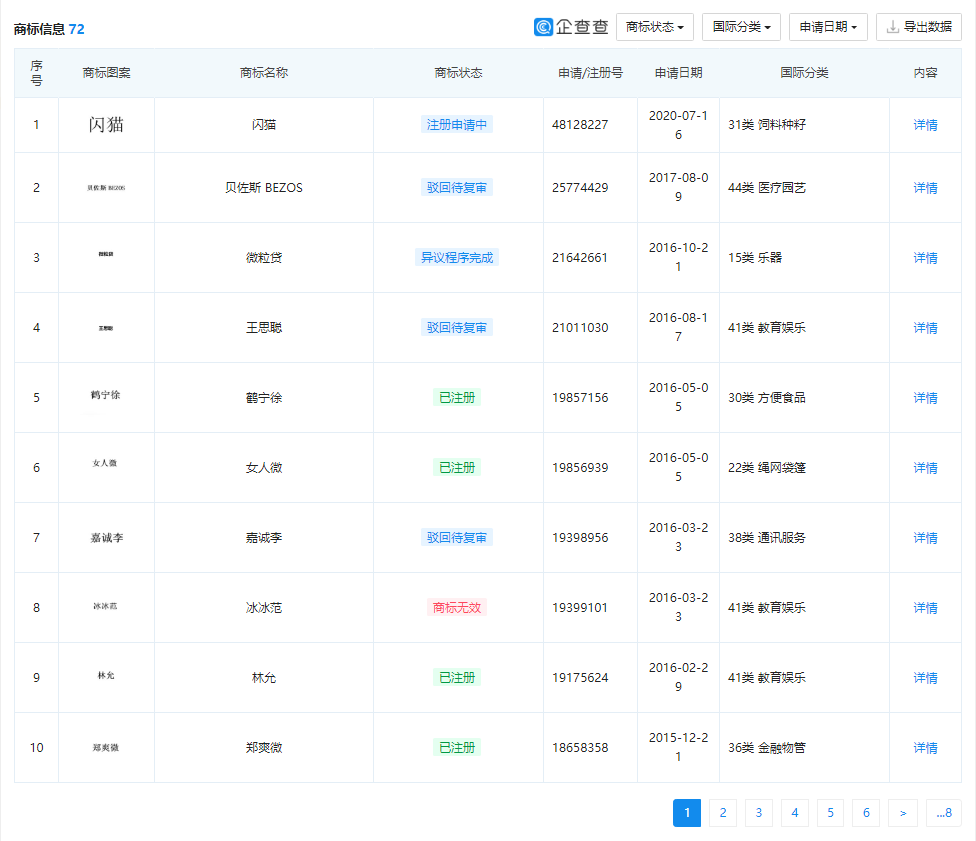The image size is (976, 841).
Task: Go to page 4 of results
Action: (x=795, y=813)
